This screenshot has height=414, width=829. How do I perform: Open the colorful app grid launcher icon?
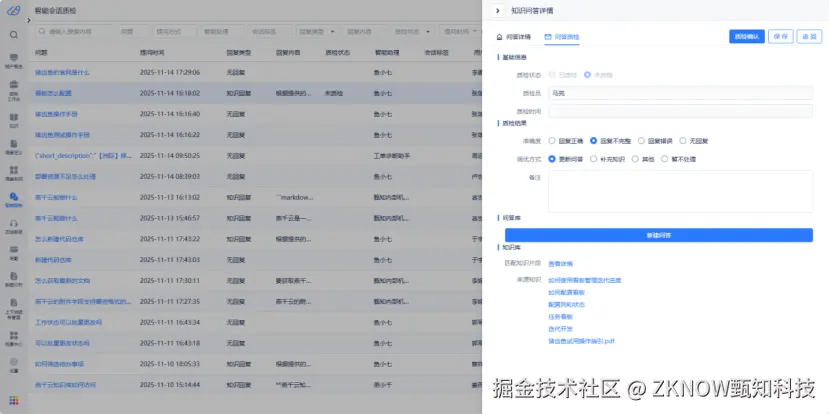(14, 400)
